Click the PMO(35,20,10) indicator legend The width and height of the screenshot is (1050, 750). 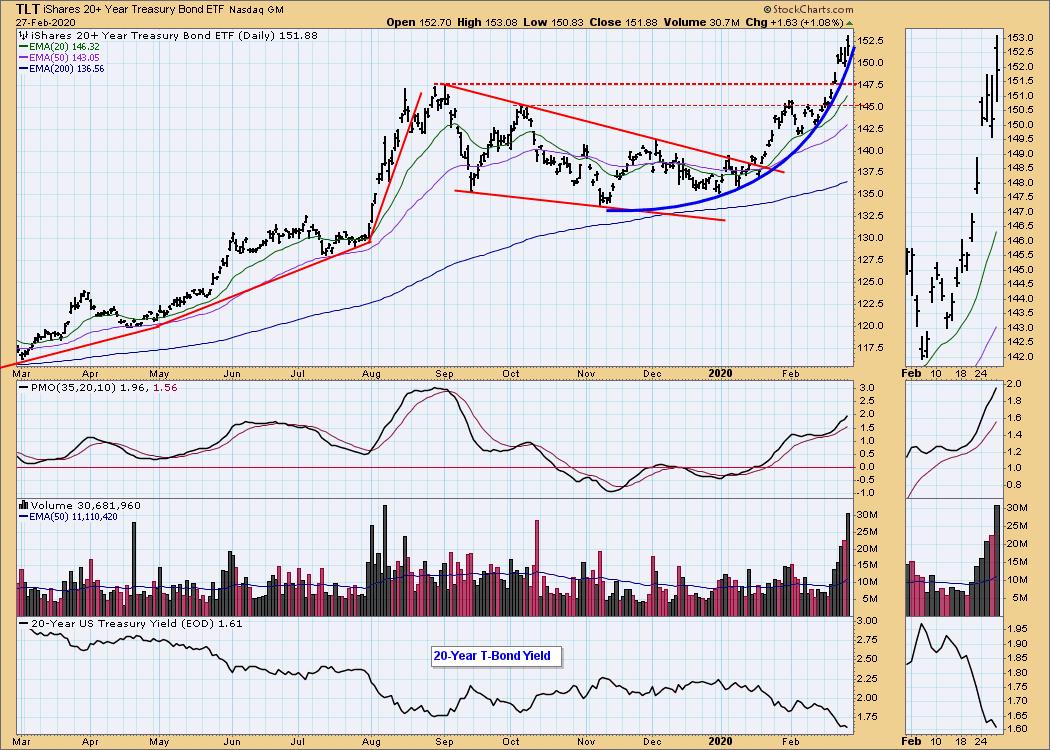click(98, 388)
